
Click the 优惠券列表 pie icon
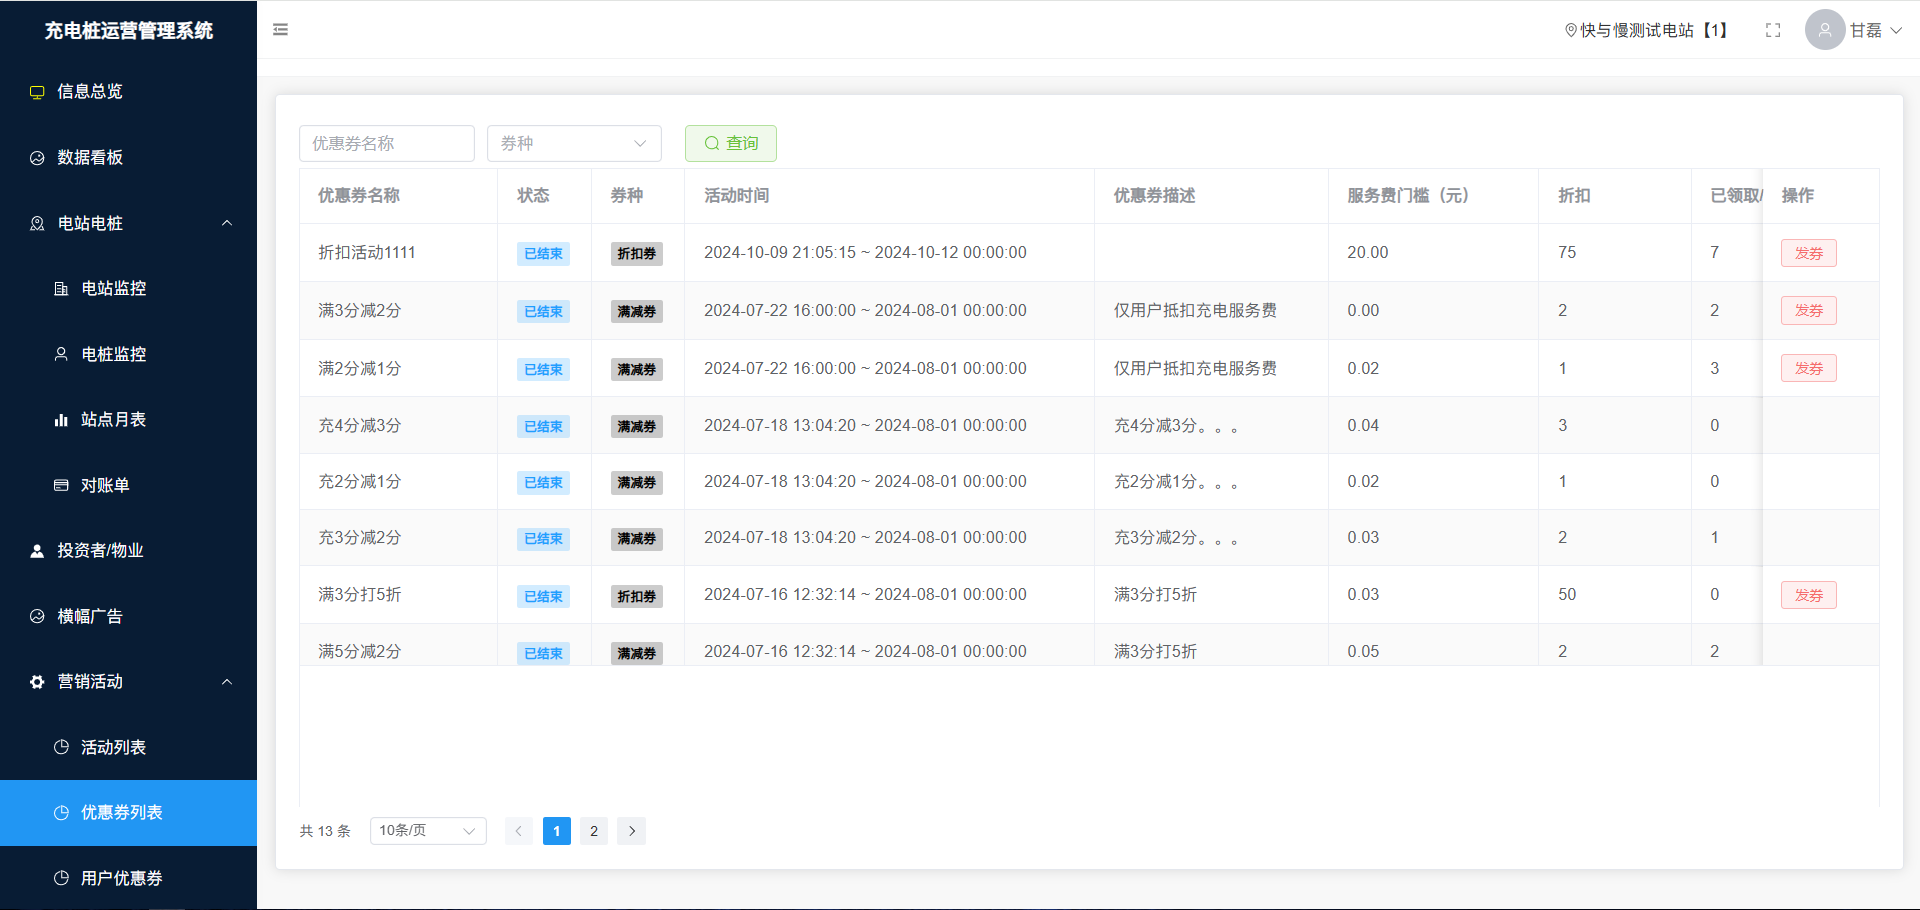(x=61, y=813)
